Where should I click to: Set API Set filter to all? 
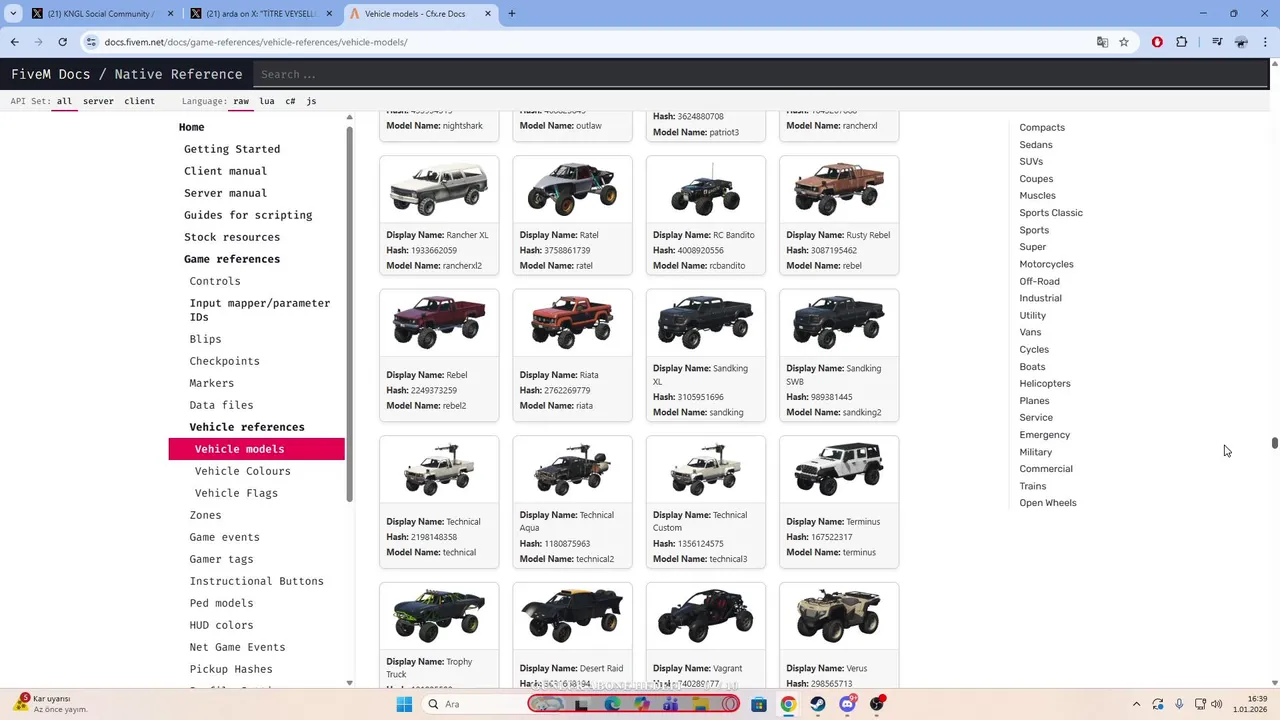(x=64, y=101)
